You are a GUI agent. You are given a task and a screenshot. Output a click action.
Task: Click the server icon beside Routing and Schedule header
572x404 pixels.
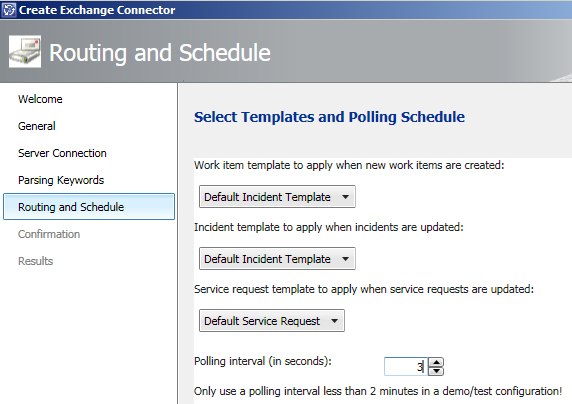25,51
